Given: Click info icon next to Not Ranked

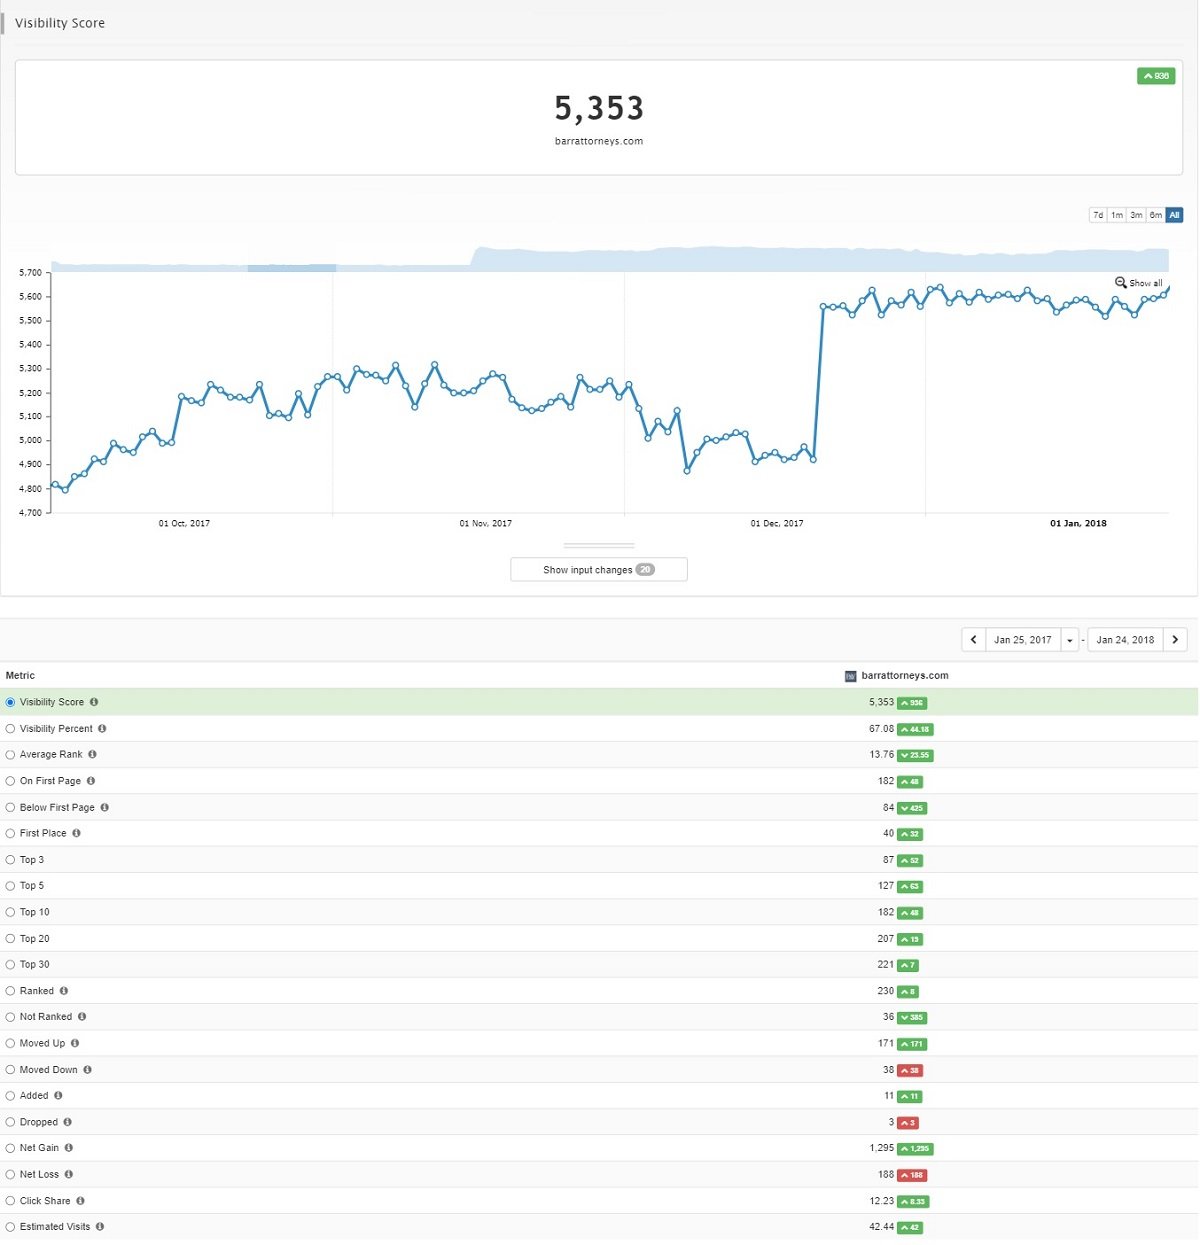Looking at the screenshot, I should click(x=82, y=1017).
